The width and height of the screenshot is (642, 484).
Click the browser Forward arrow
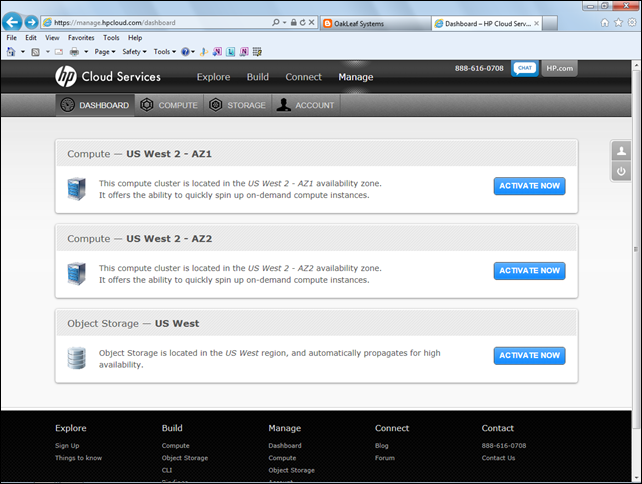click(32, 22)
